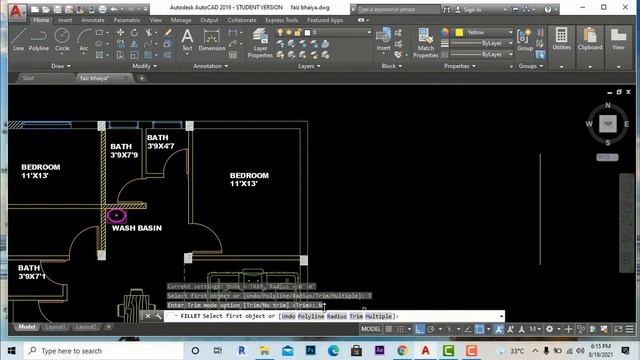
Task: Click the yellow color swatch
Action: [459, 32]
